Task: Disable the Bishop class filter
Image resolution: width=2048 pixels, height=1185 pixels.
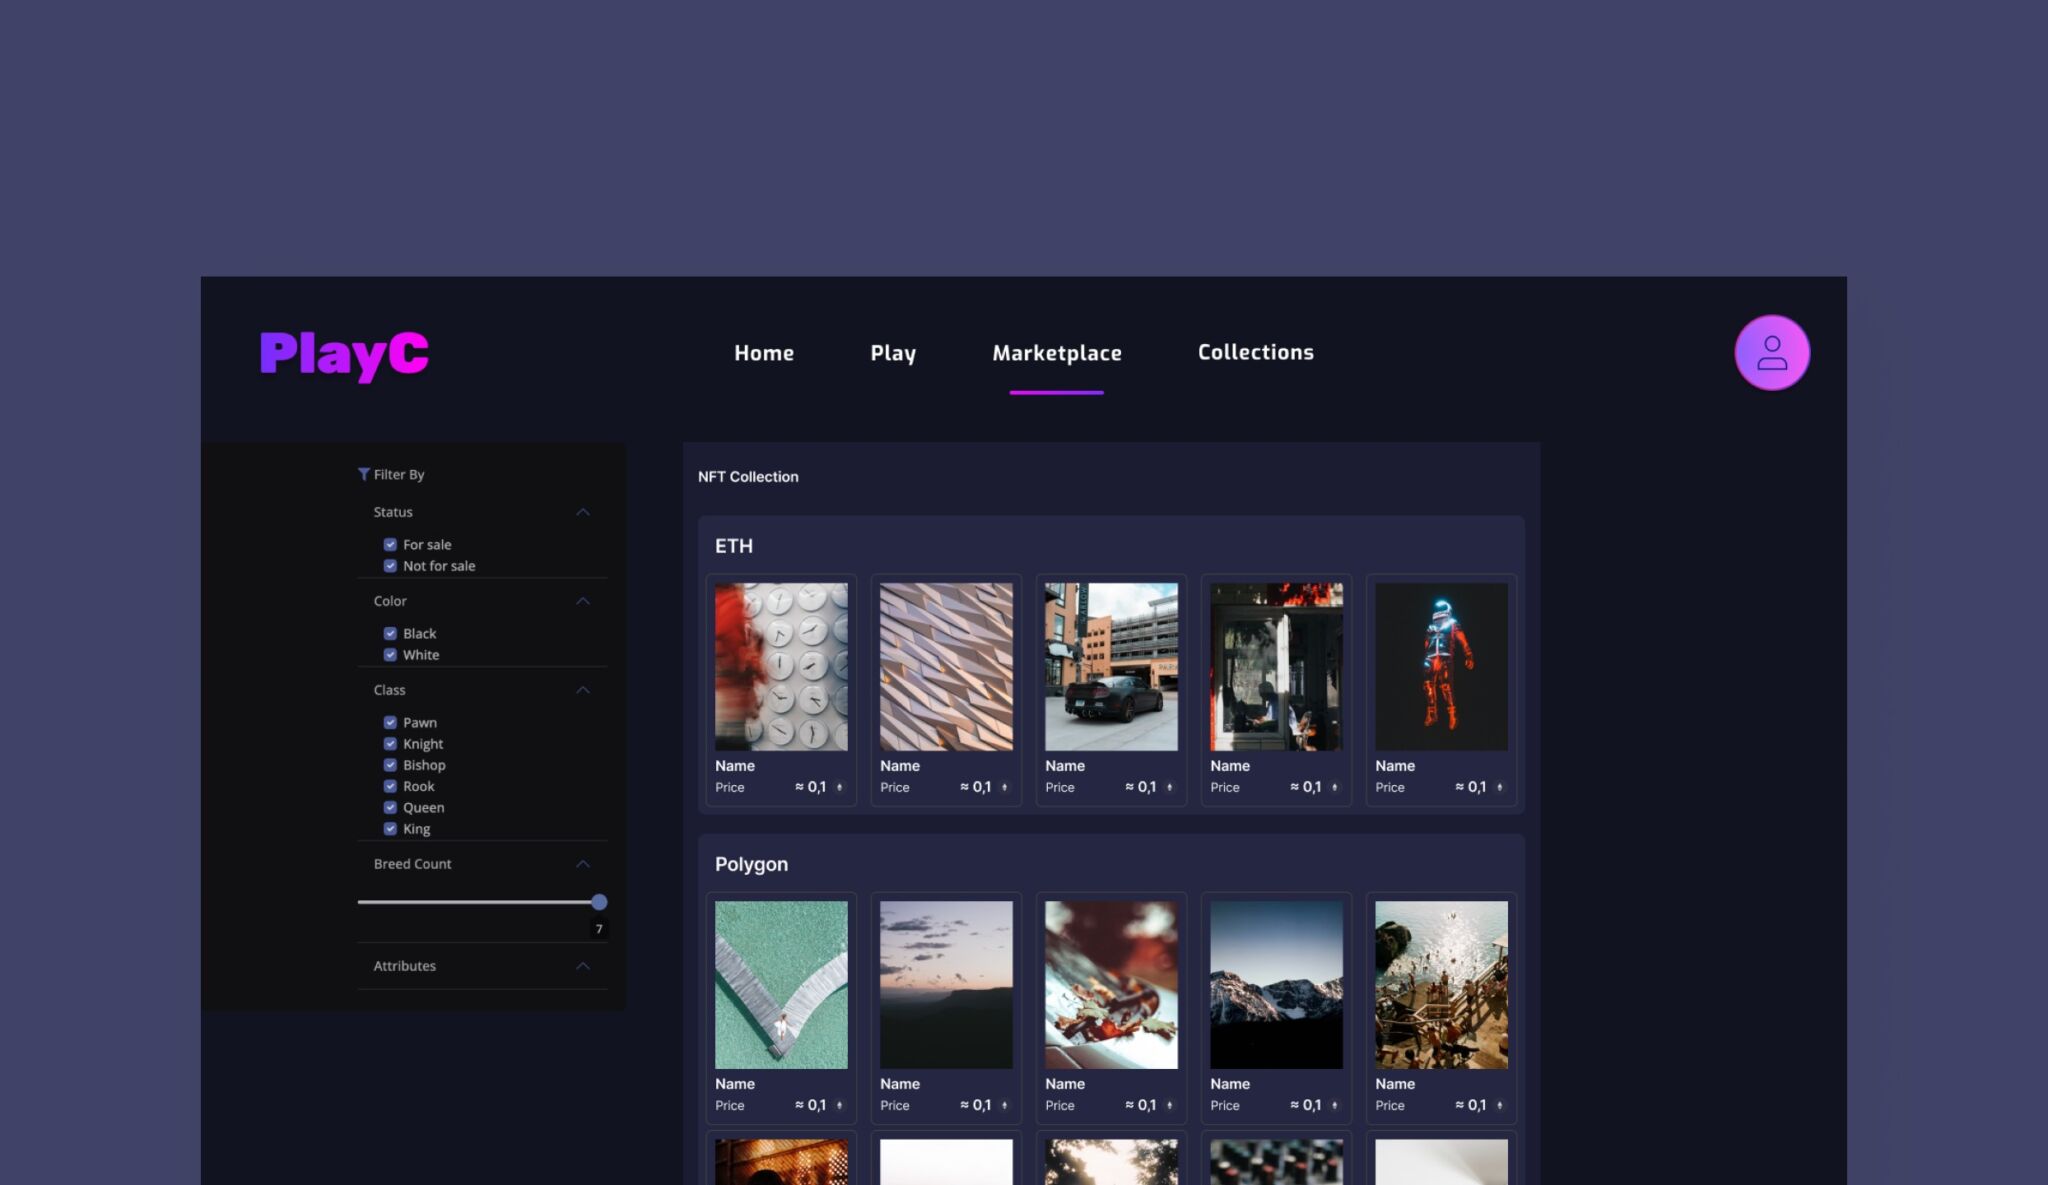Action: click(390, 764)
